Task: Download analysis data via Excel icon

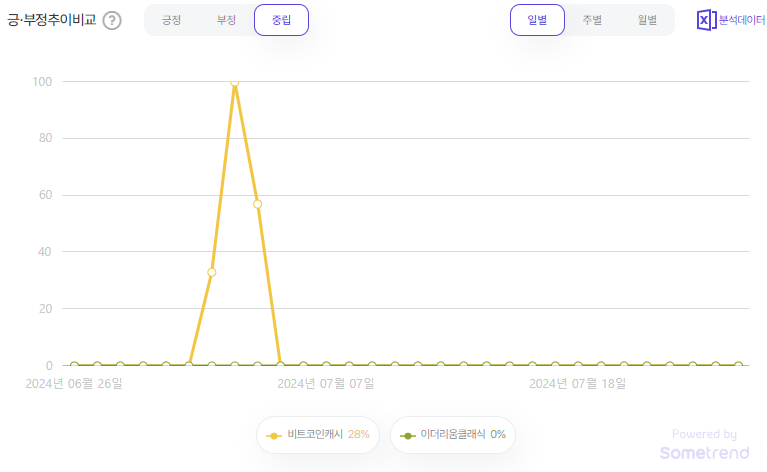Action: pos(706,20)
